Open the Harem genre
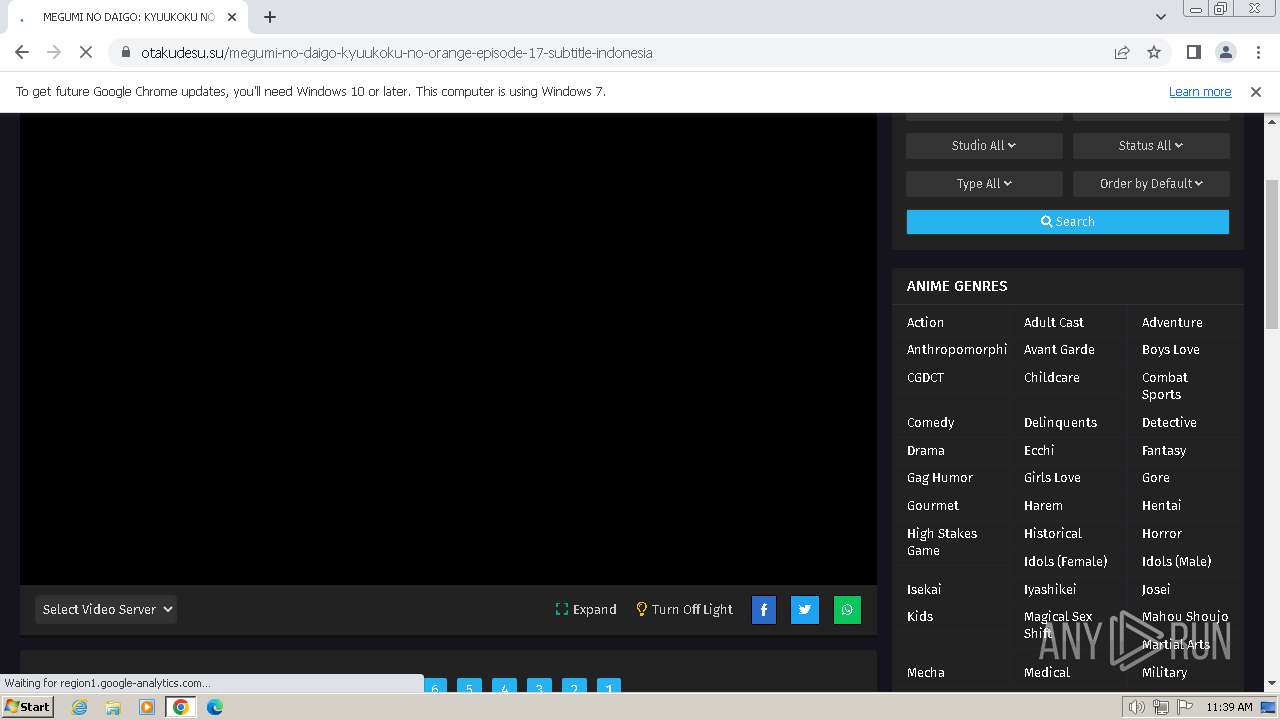 pos(1043,505)
